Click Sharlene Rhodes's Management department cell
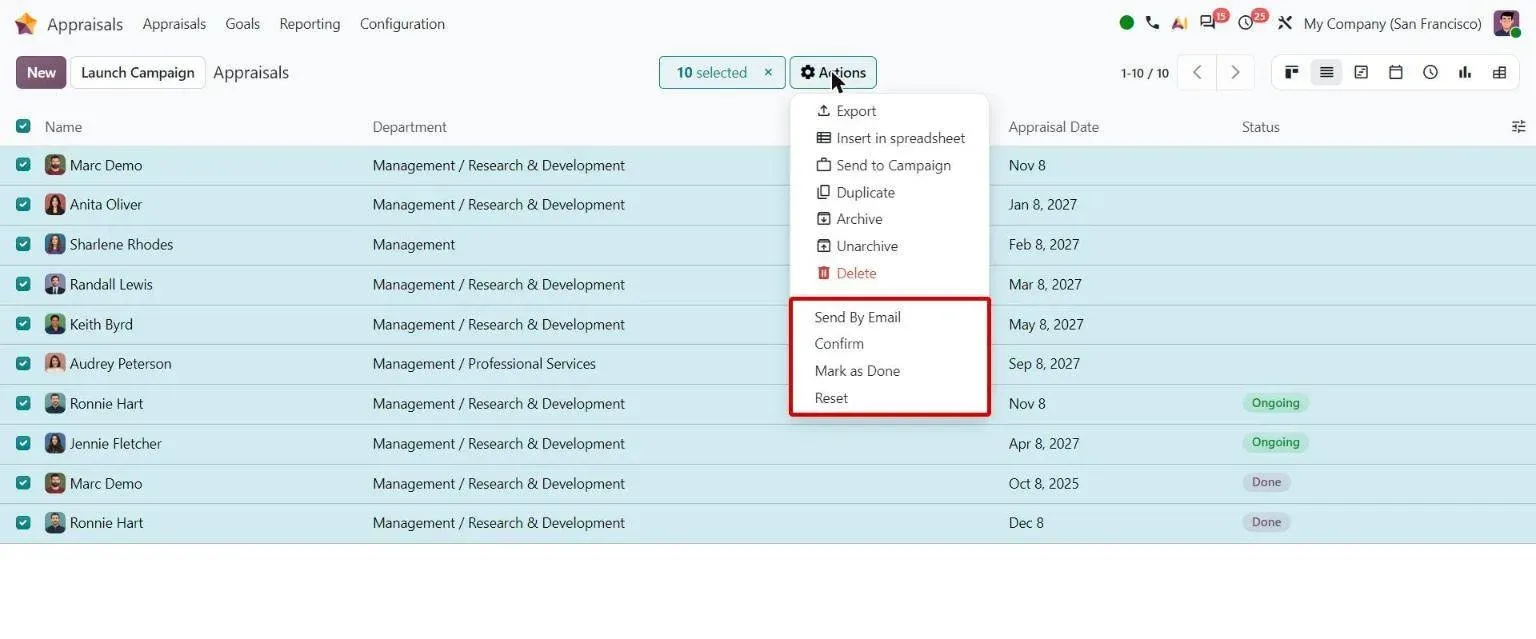The image size is (1536, 639). [414, 244]
